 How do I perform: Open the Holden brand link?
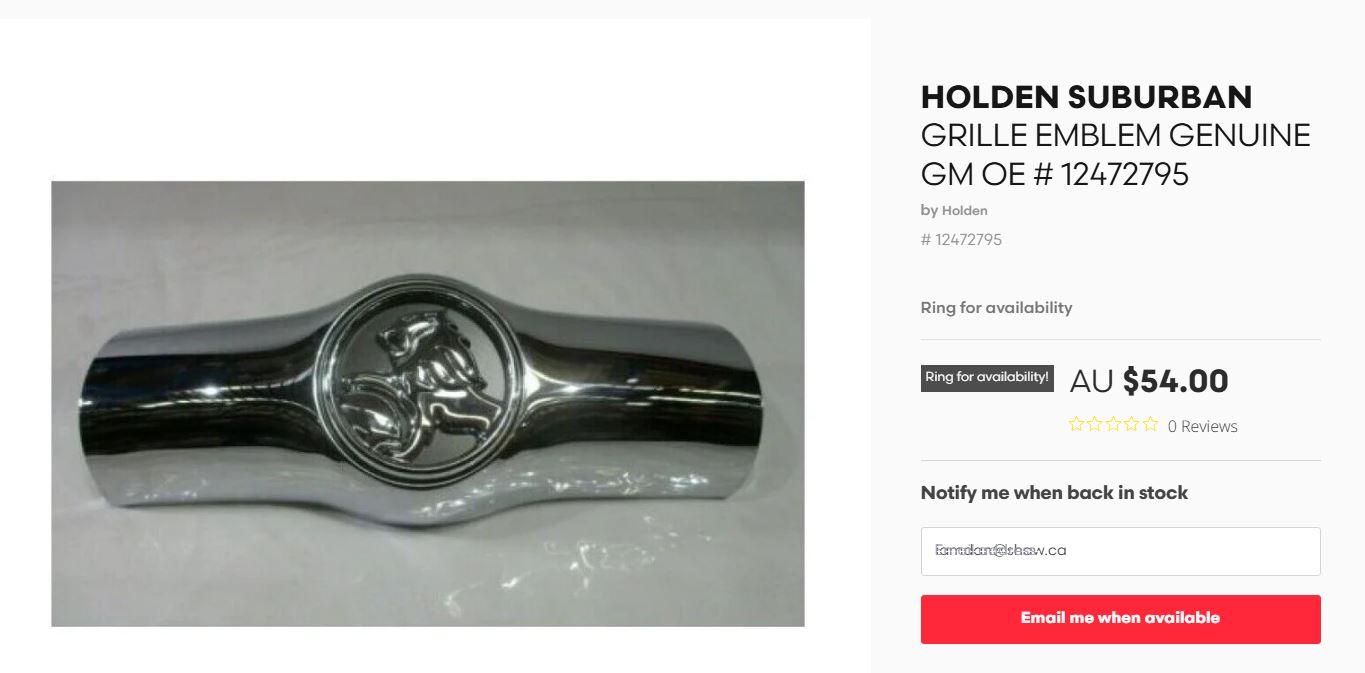coord(964,210)
